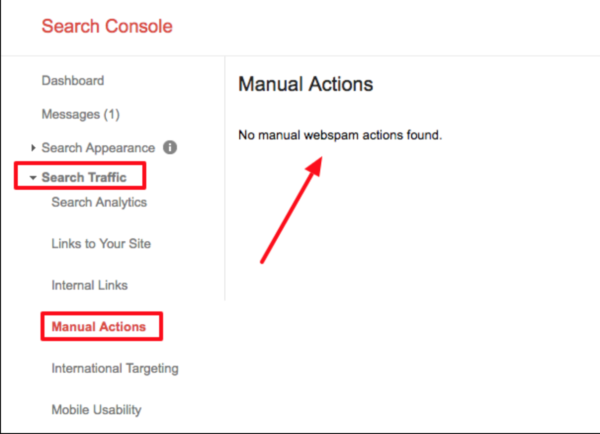Collapse the Search Traffic arrow
This screenshot has width=600, height=434.
(x=33, y=178)
